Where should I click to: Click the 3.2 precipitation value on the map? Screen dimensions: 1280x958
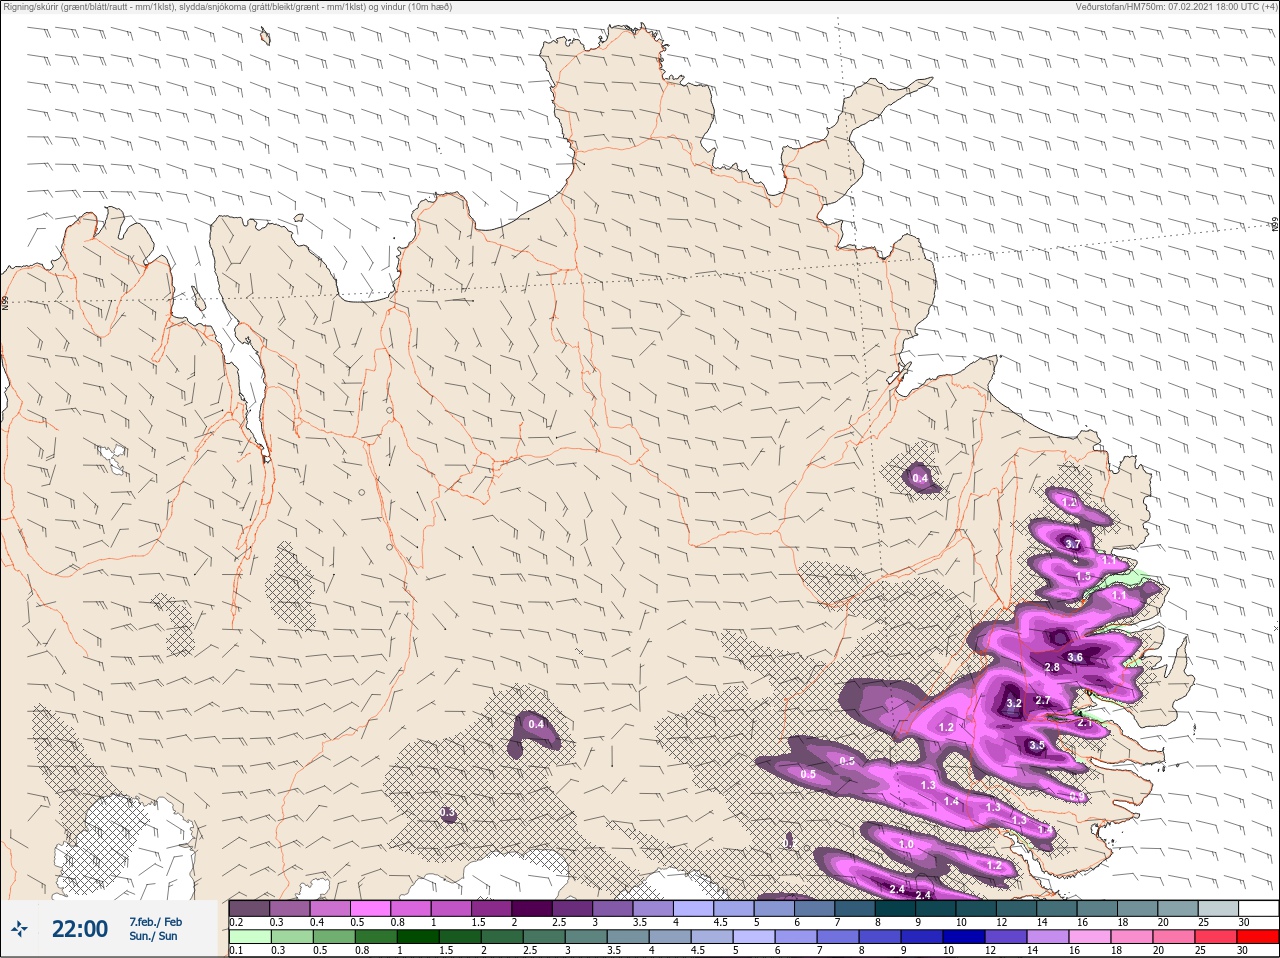[1013, 703]
